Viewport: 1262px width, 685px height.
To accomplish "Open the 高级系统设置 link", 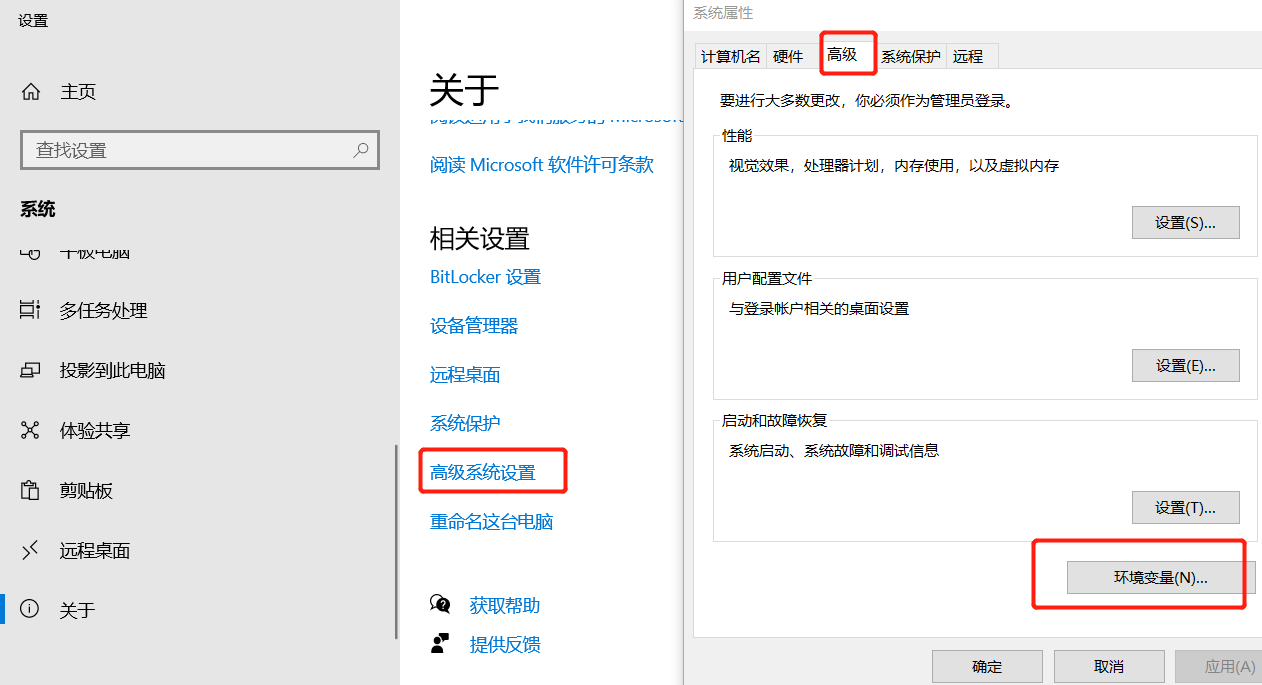I will [x=483, y=472].
